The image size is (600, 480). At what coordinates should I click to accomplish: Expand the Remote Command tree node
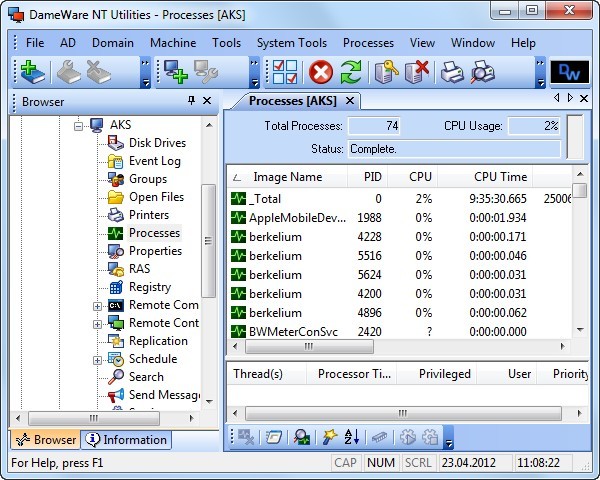[97, 306]
